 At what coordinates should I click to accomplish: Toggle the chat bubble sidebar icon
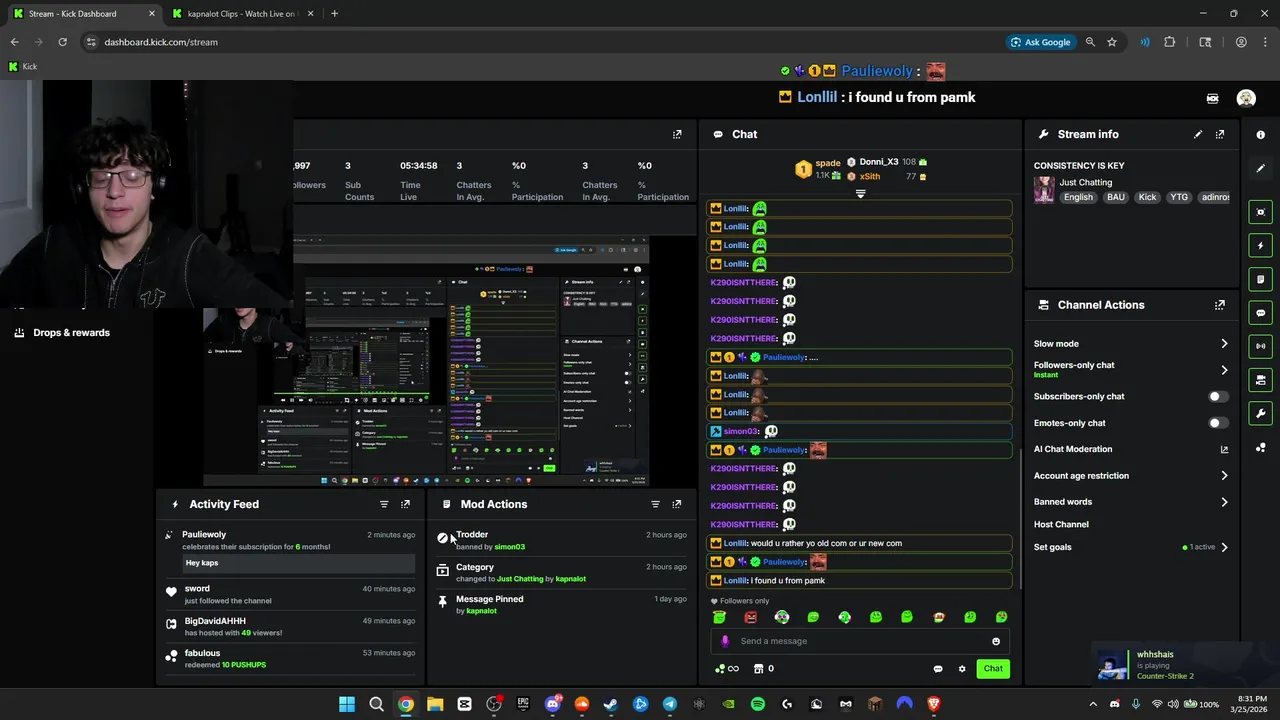pos(1261,313)
